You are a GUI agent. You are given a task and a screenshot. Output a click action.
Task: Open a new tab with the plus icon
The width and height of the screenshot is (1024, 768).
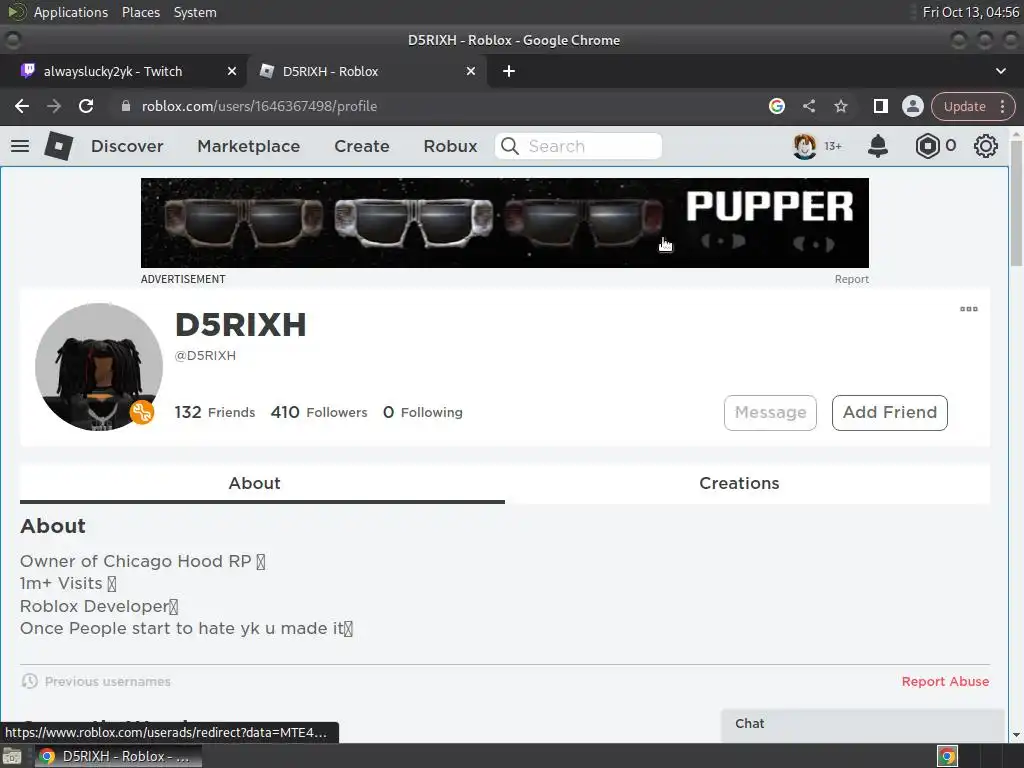click(509, 71)
